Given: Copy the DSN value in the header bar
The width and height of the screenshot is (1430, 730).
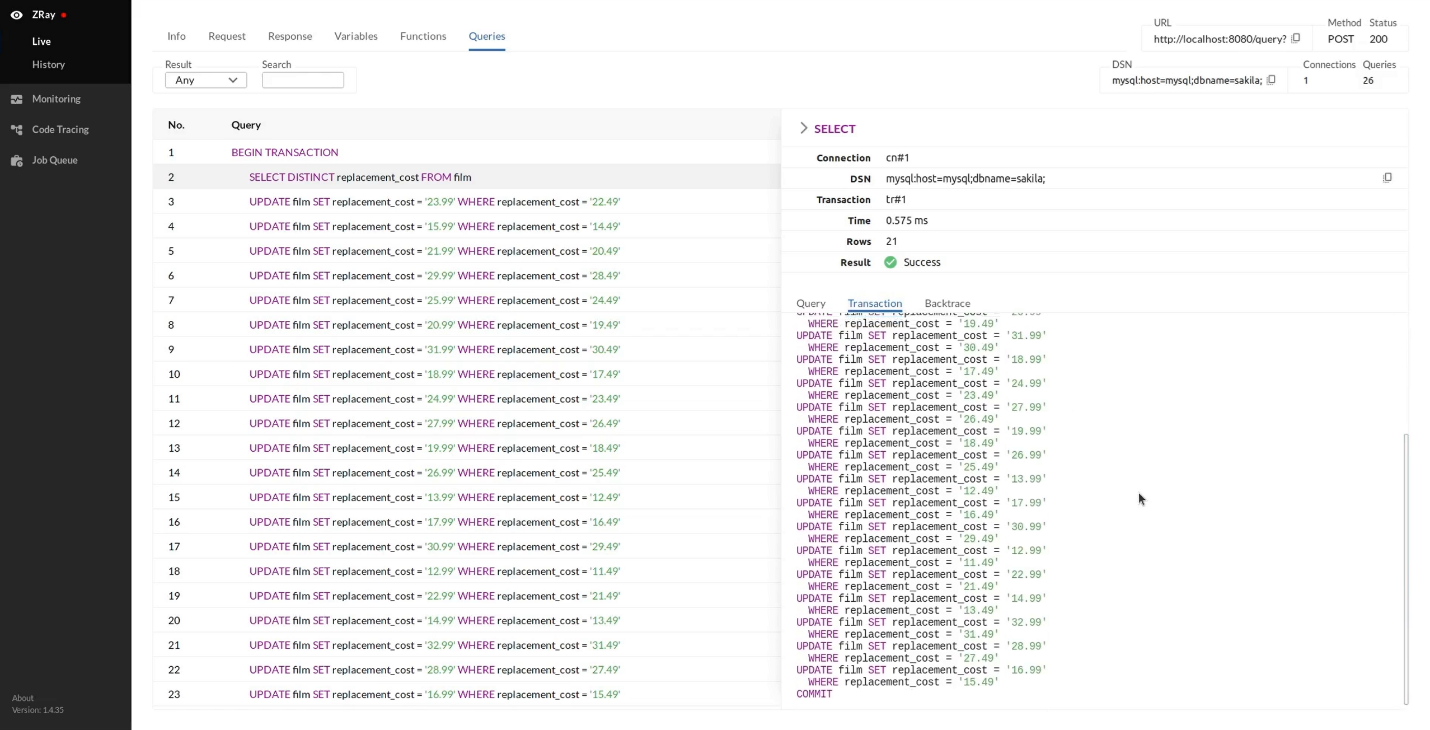Looking at the screenshot, I should click(1271, 79).
